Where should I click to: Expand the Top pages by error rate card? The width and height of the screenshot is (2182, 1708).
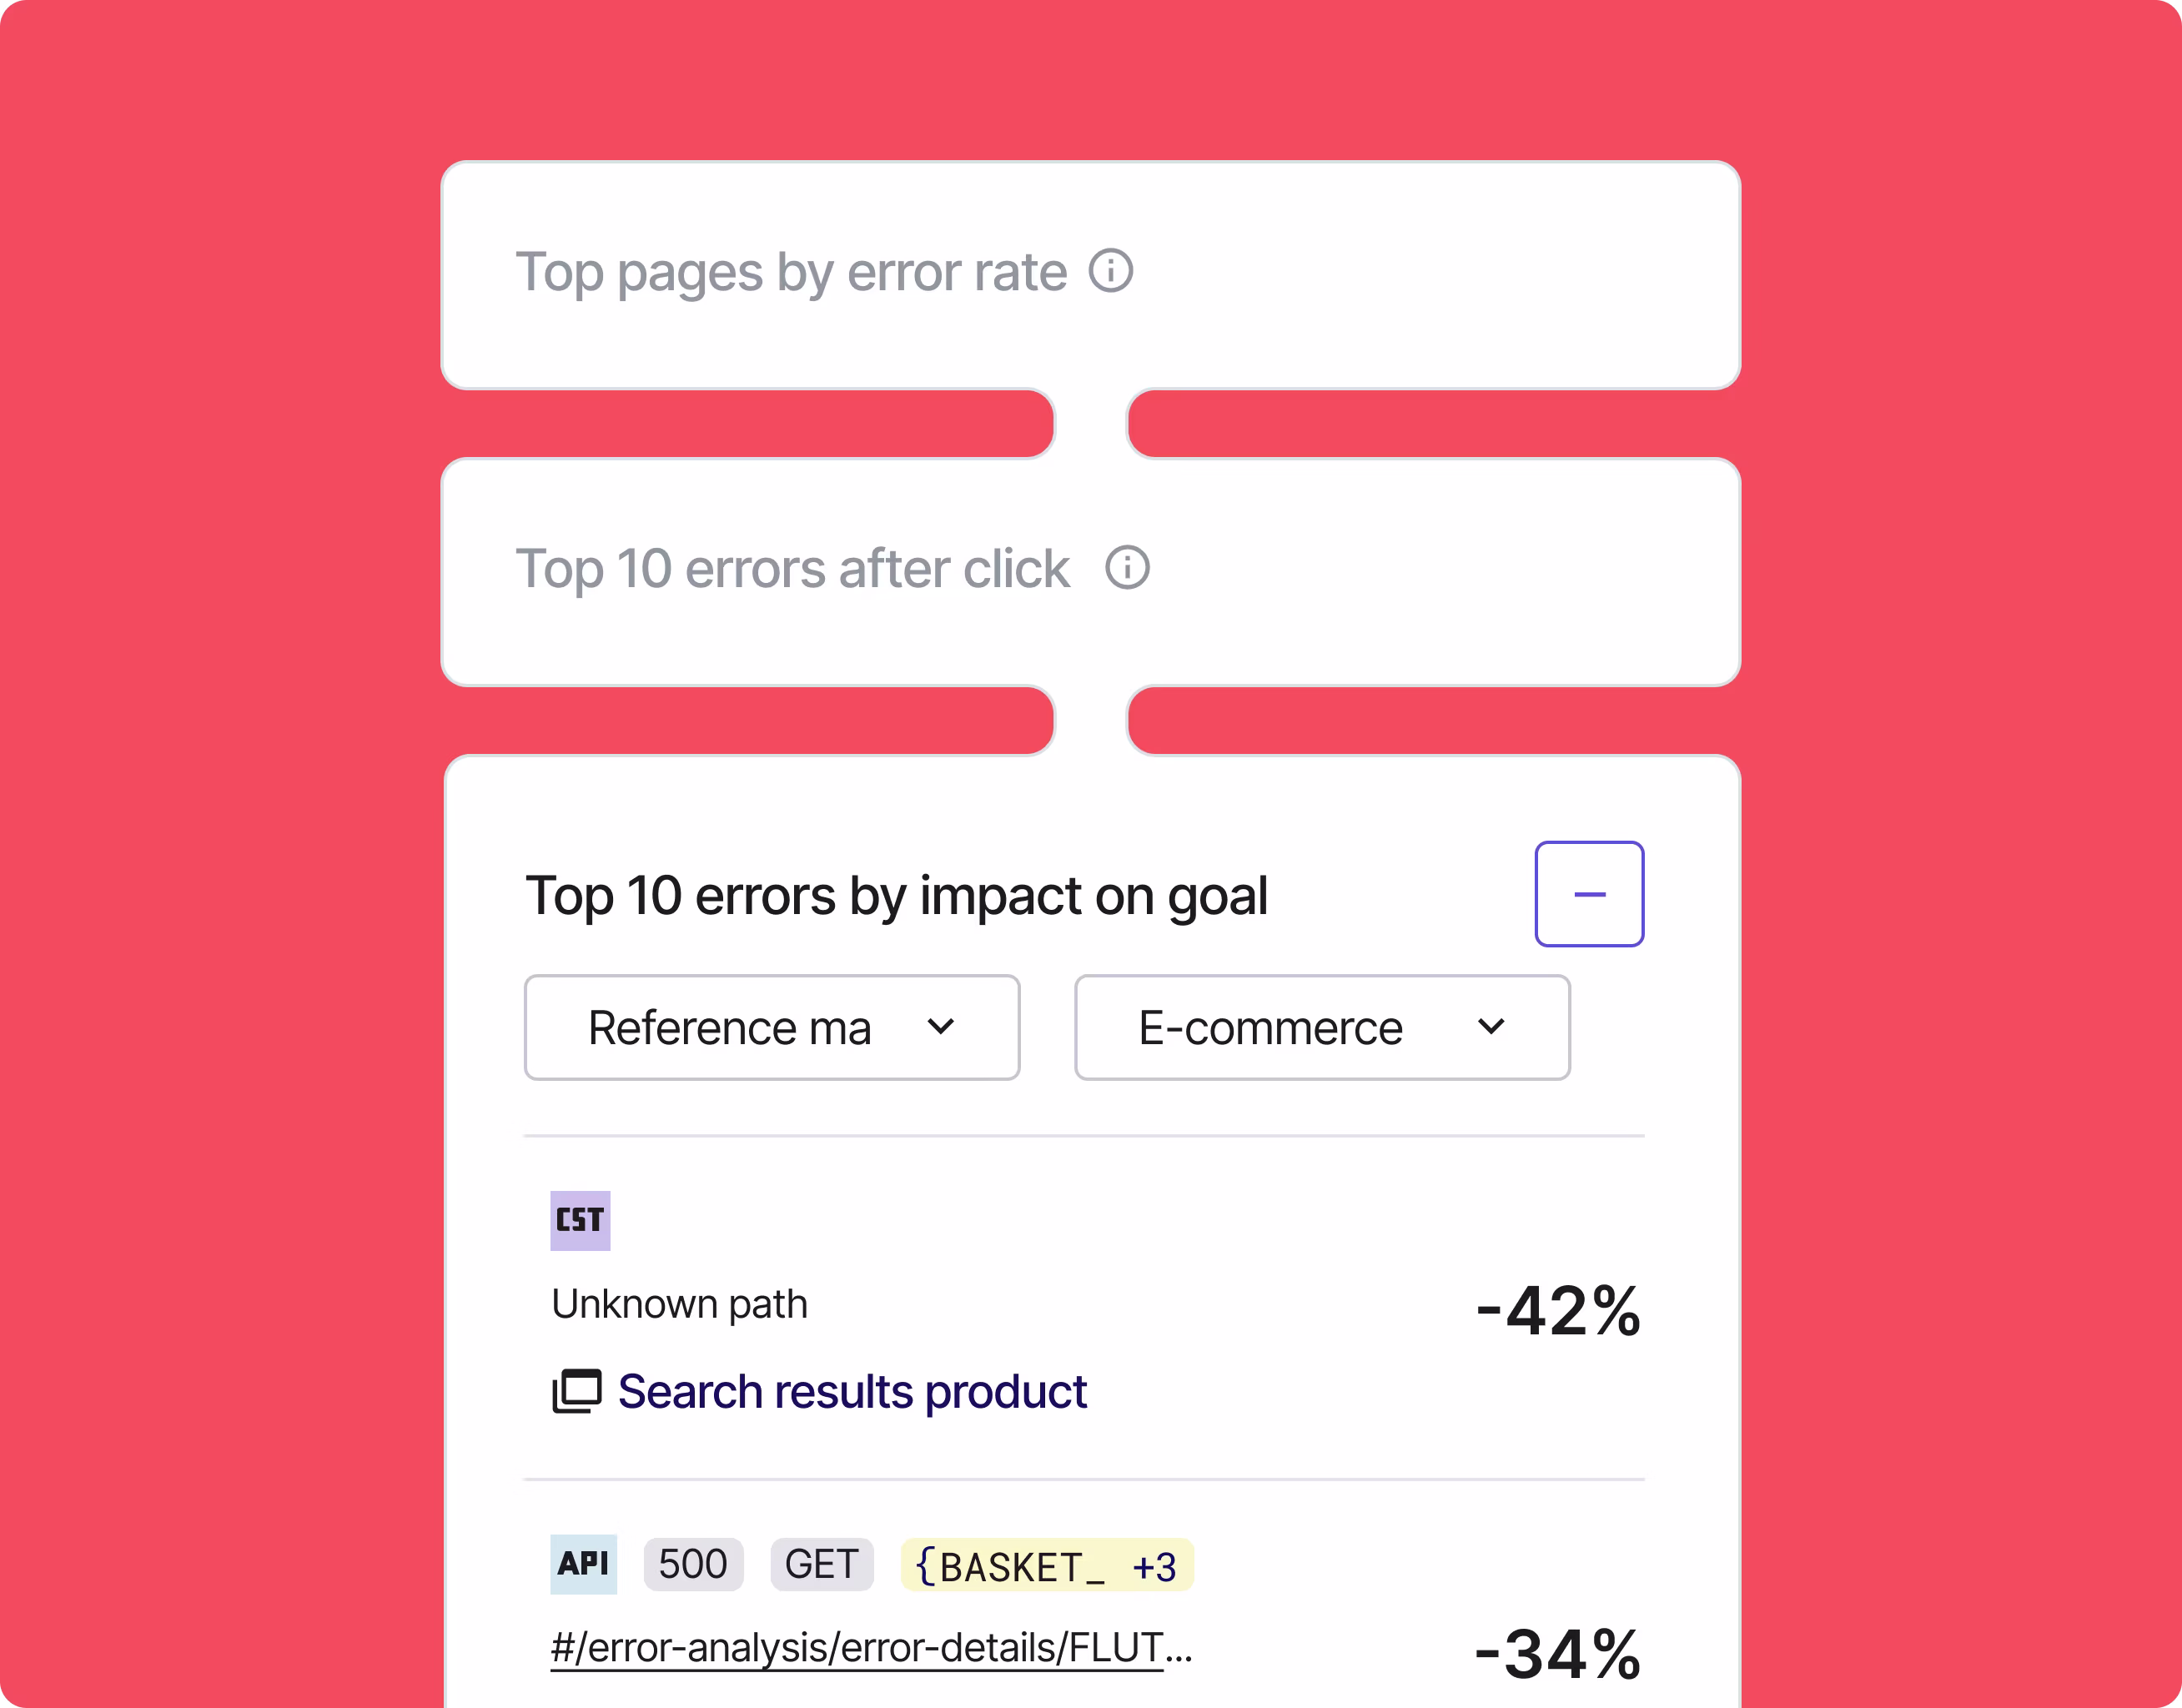(1090, 275)
